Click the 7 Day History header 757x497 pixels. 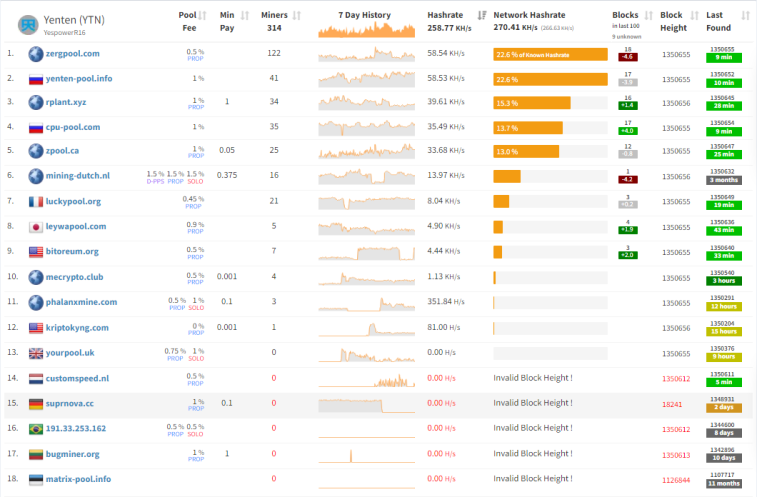(x=364, y=15)
